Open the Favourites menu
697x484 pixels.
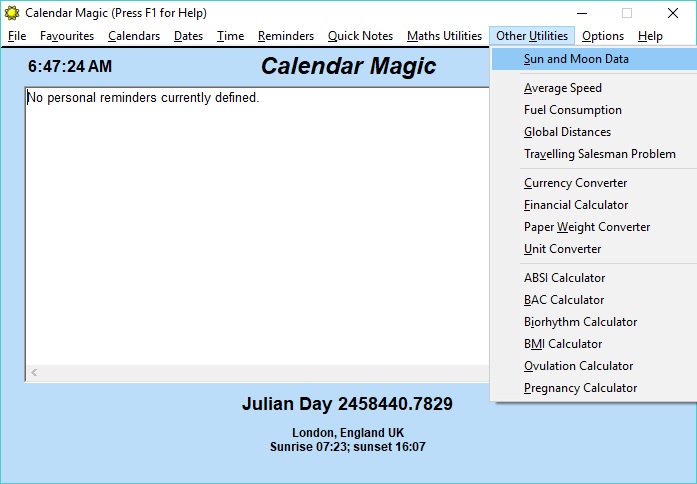pos(67,36)
